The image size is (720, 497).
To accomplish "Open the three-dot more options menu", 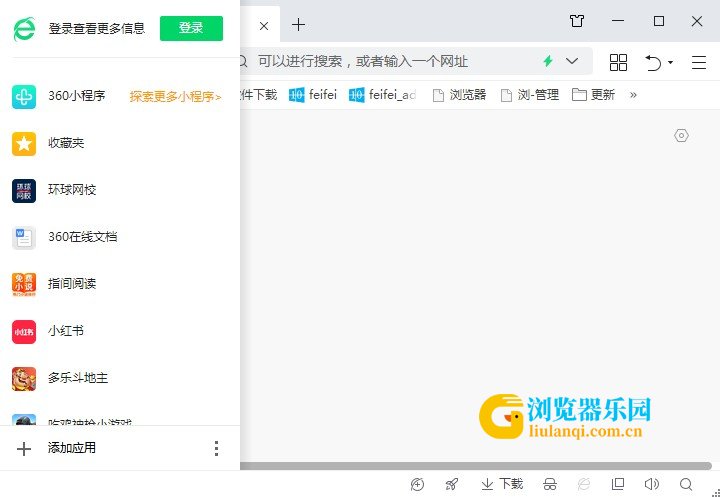I will click(216, 448).
